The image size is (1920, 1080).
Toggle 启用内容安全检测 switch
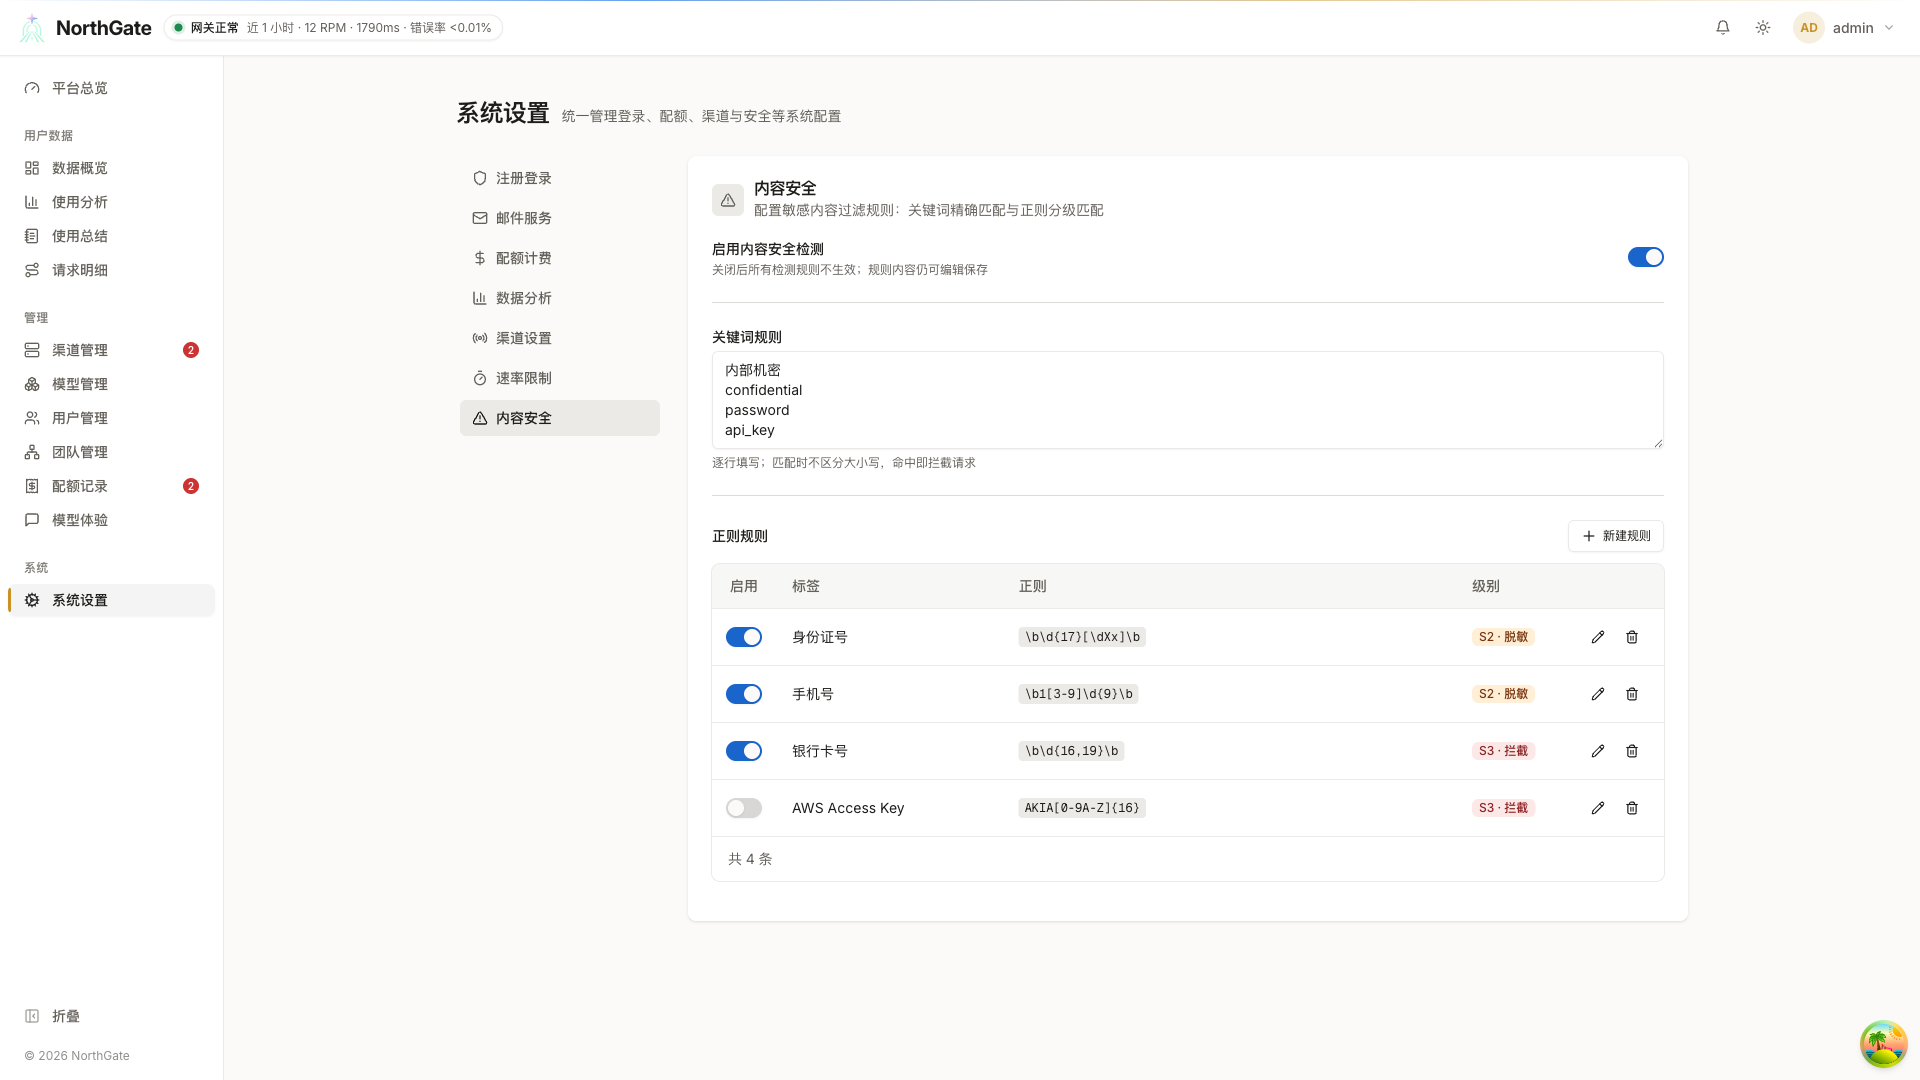coord(1645,257)
